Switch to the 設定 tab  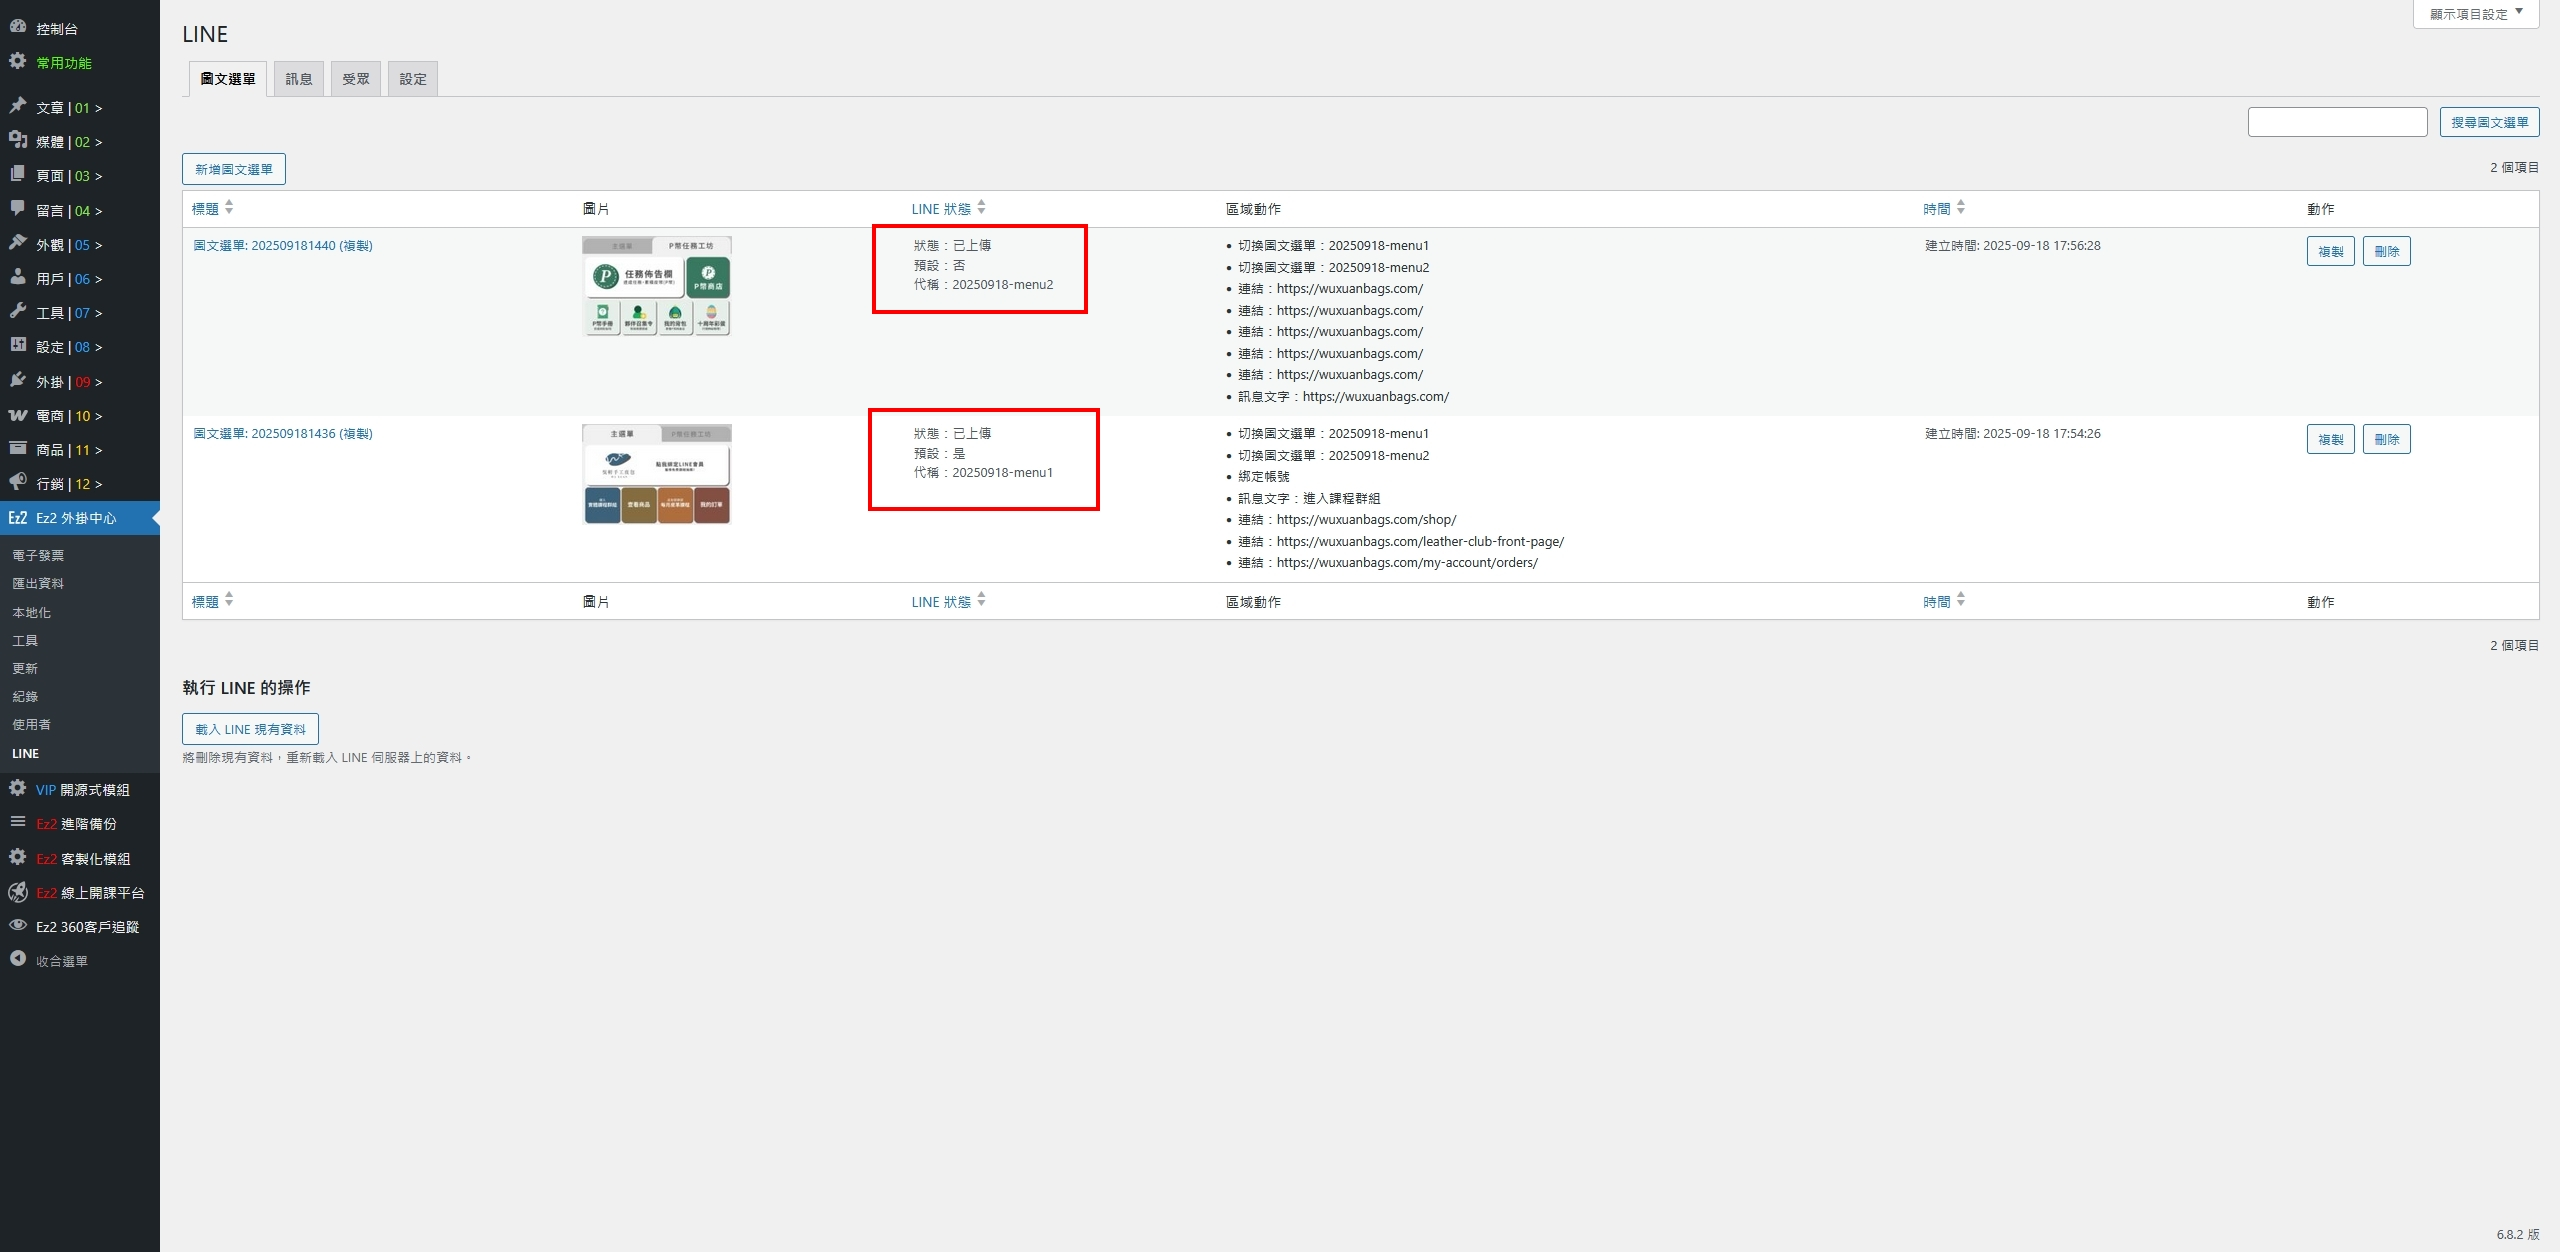click(x=413, y=79)
